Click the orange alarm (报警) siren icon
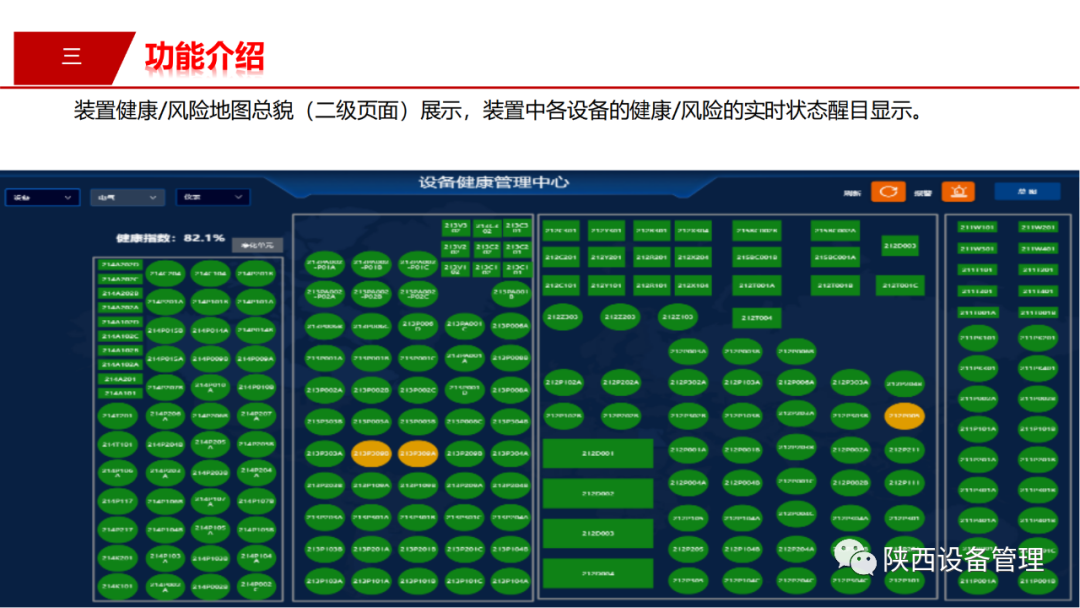This screenshot has width=1080, height=608. (958, 191)
